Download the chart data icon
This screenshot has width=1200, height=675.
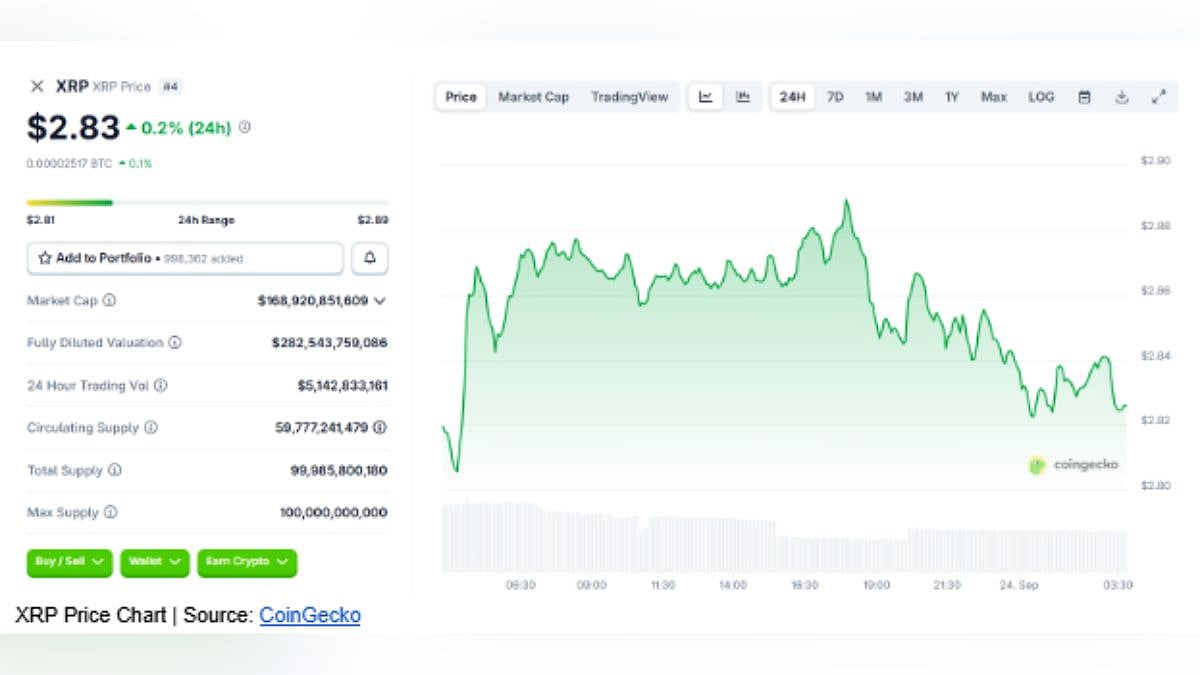[x=1121, y=97]
